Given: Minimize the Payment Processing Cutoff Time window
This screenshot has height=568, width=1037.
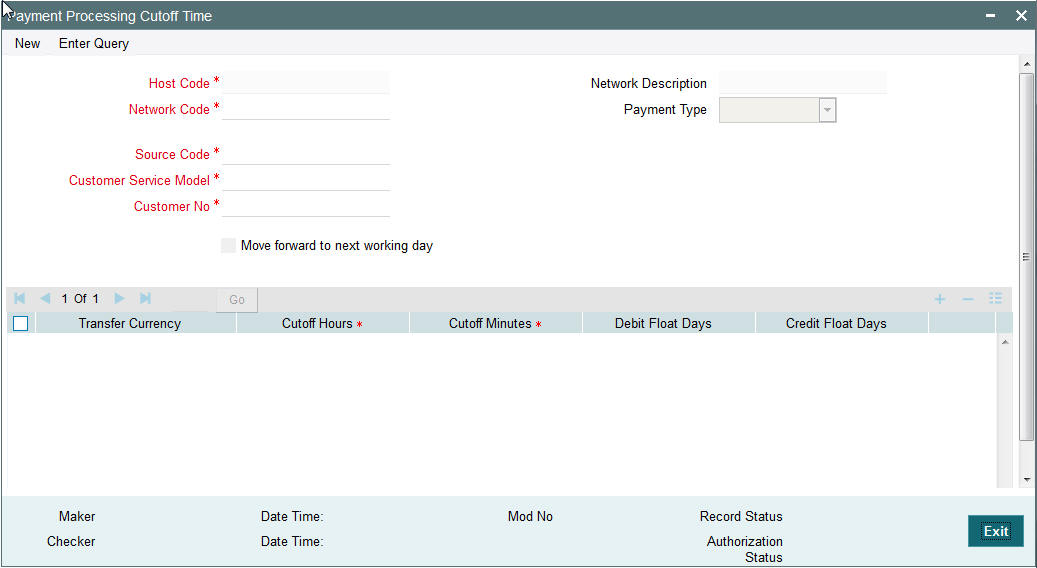Looking at the screenshot, I should click(x=990, y=16).
